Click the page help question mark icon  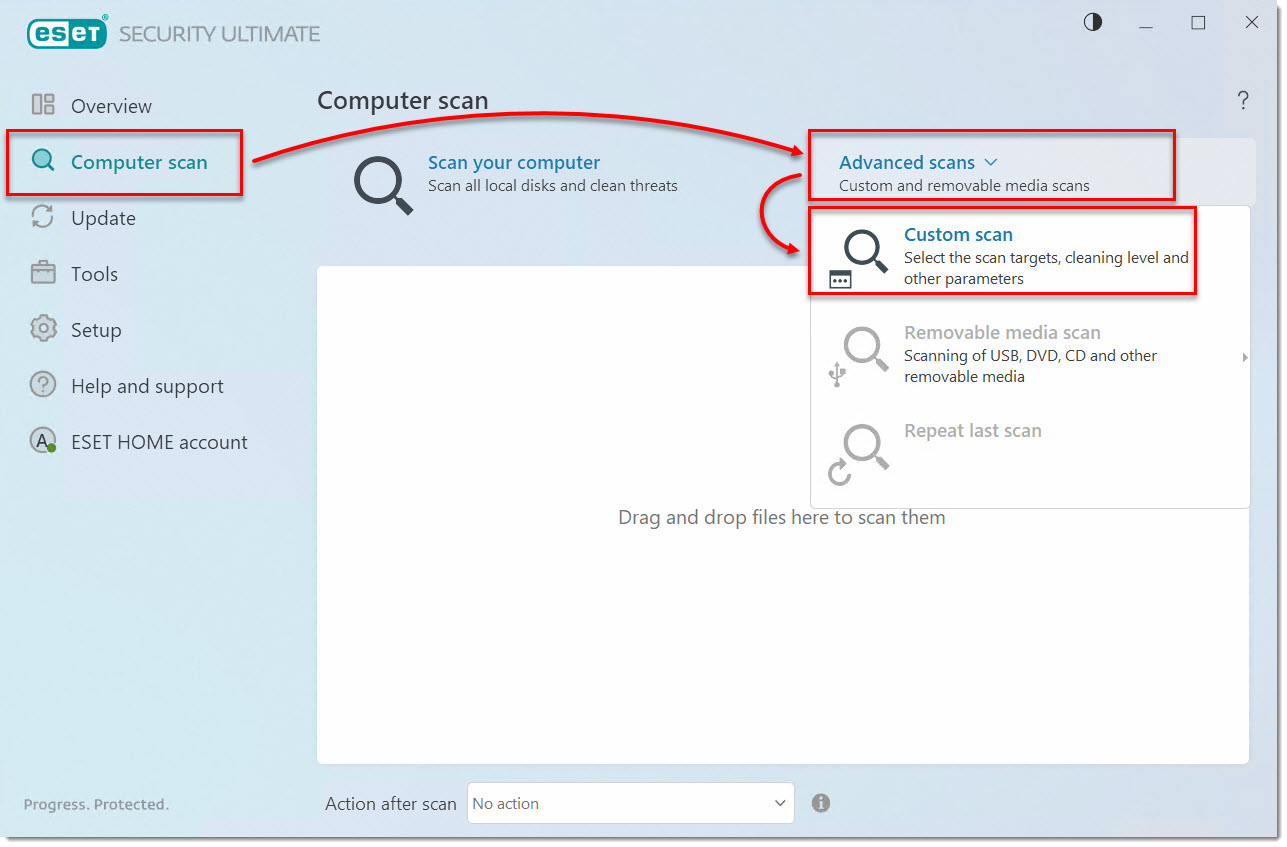(1243, 100)
